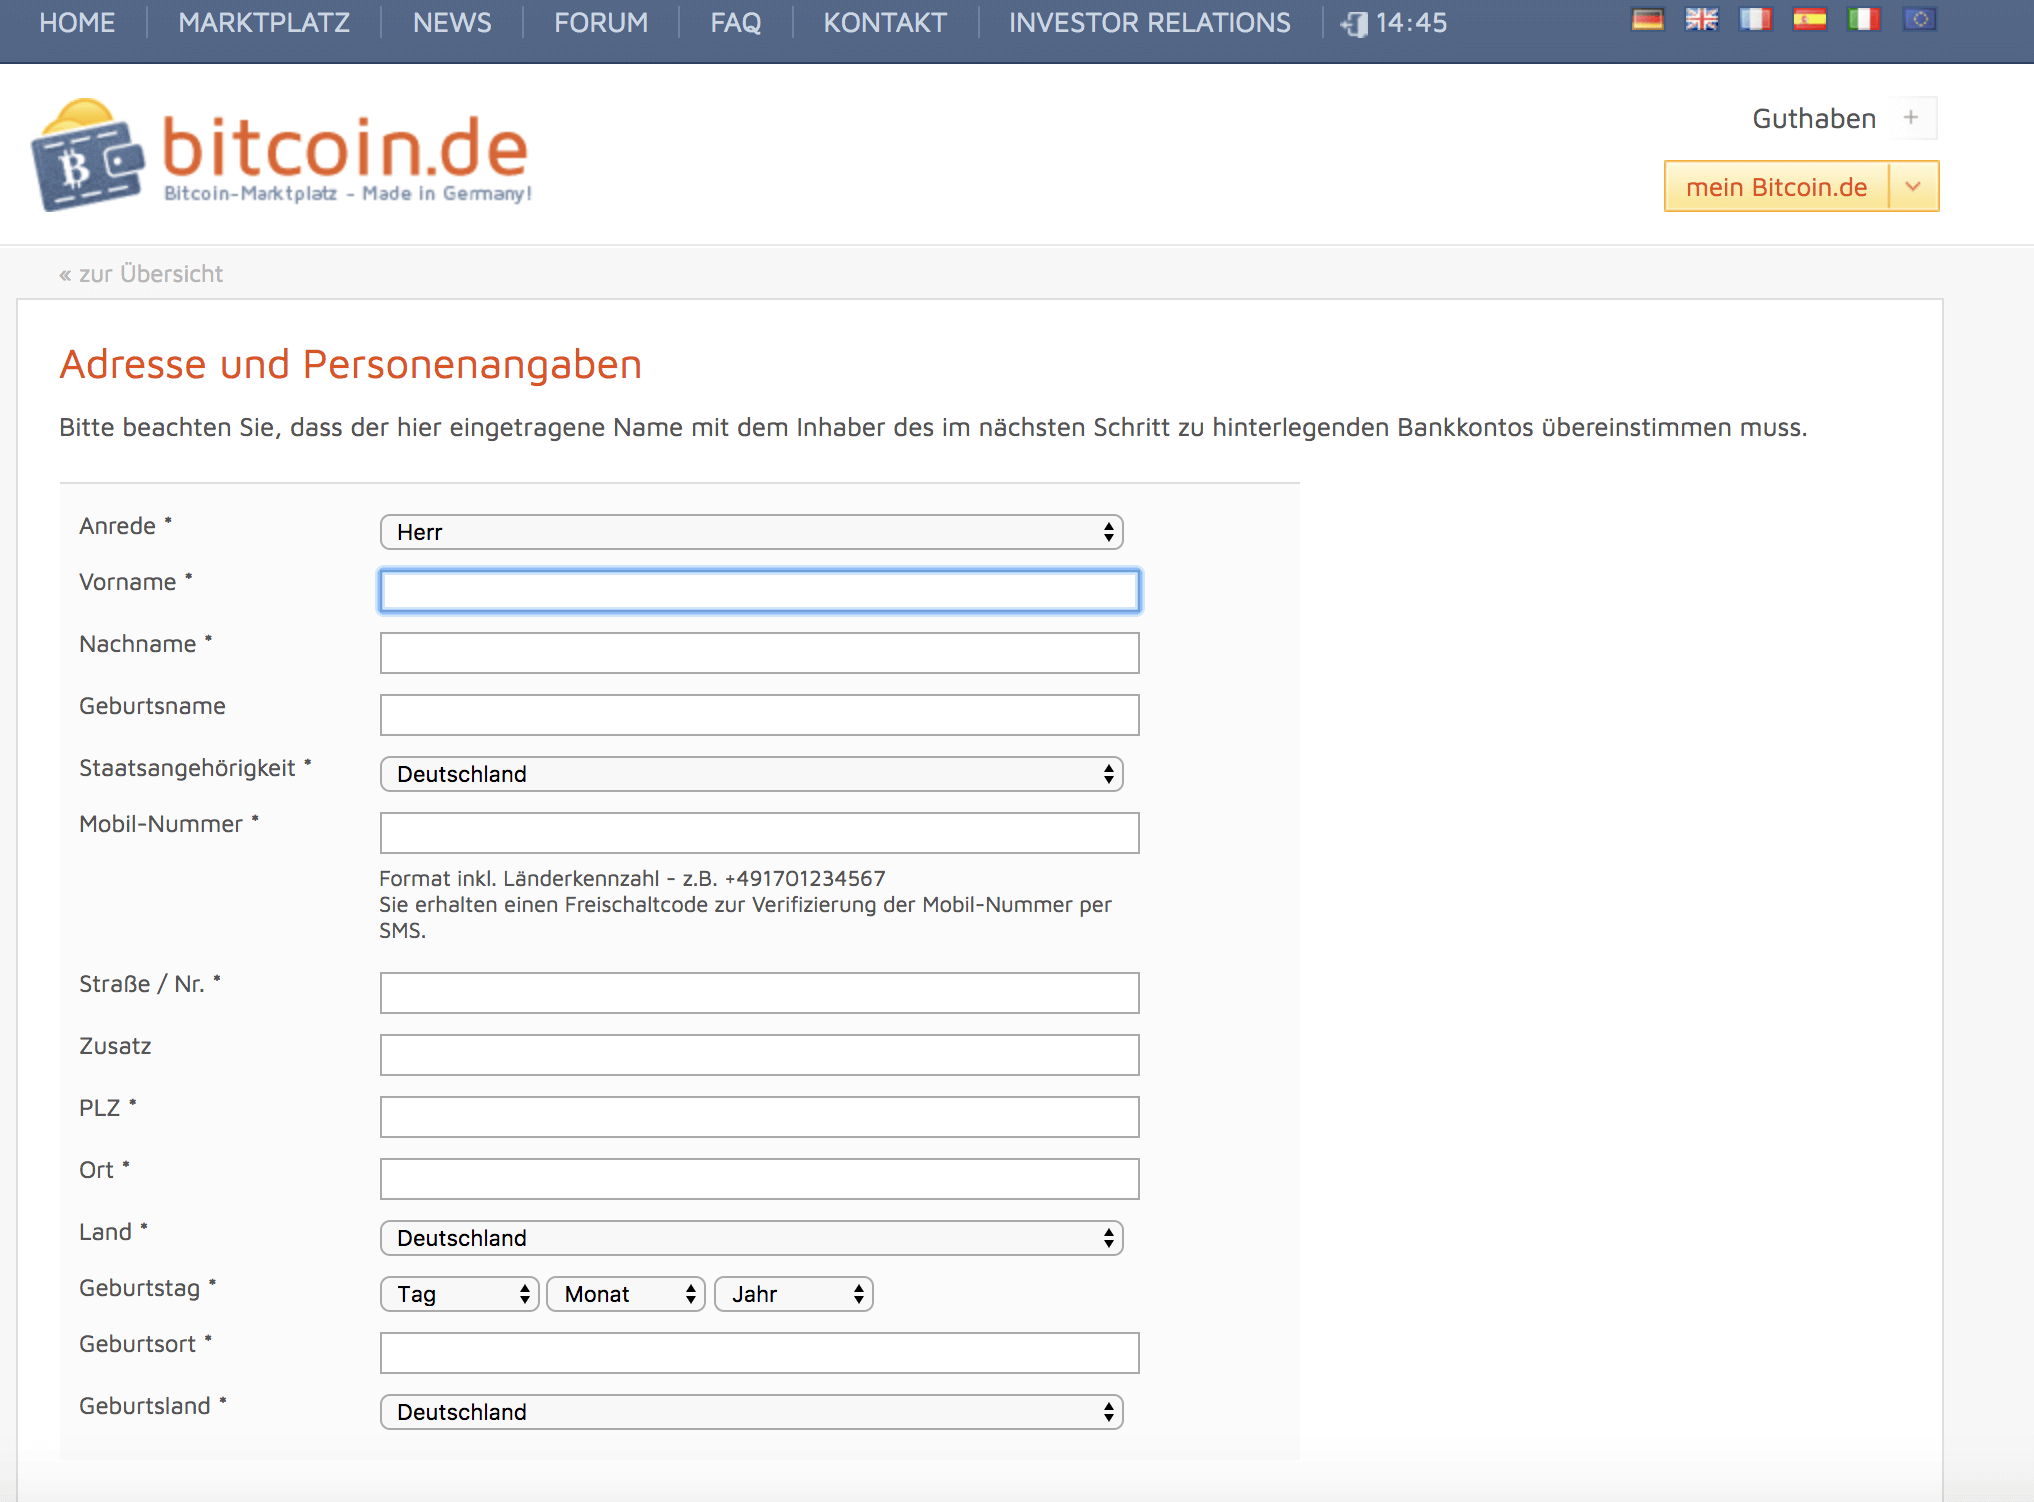
Task: Switch site language to German flag
Action: 1647,19
